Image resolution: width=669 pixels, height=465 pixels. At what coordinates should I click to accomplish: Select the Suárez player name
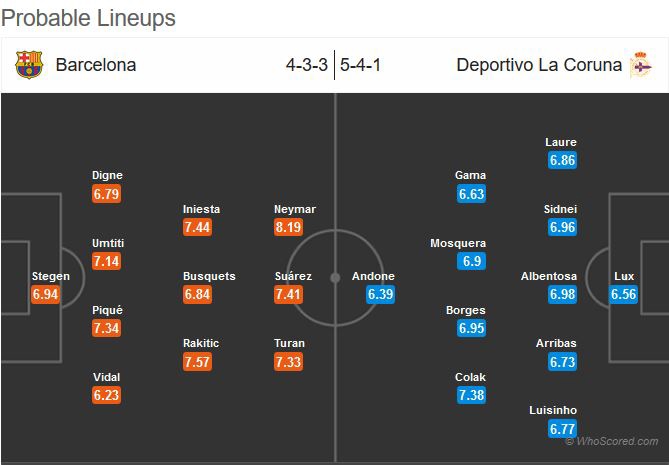293,276
